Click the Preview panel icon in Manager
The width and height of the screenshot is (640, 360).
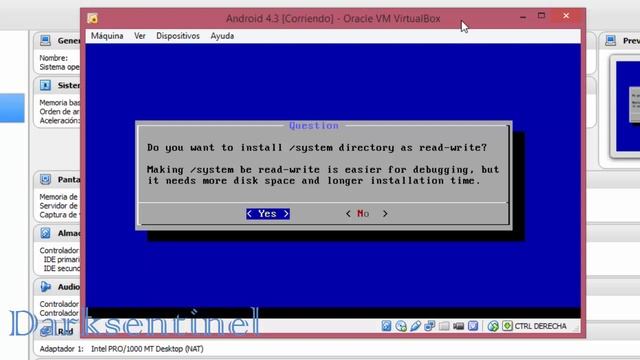[611, 40]
